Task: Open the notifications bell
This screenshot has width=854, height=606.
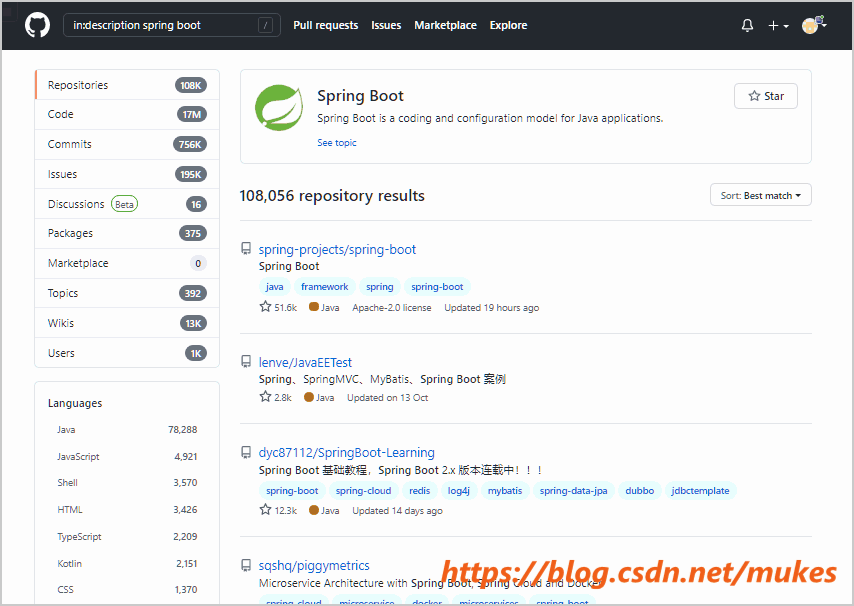Action: (x=747, y=25)
